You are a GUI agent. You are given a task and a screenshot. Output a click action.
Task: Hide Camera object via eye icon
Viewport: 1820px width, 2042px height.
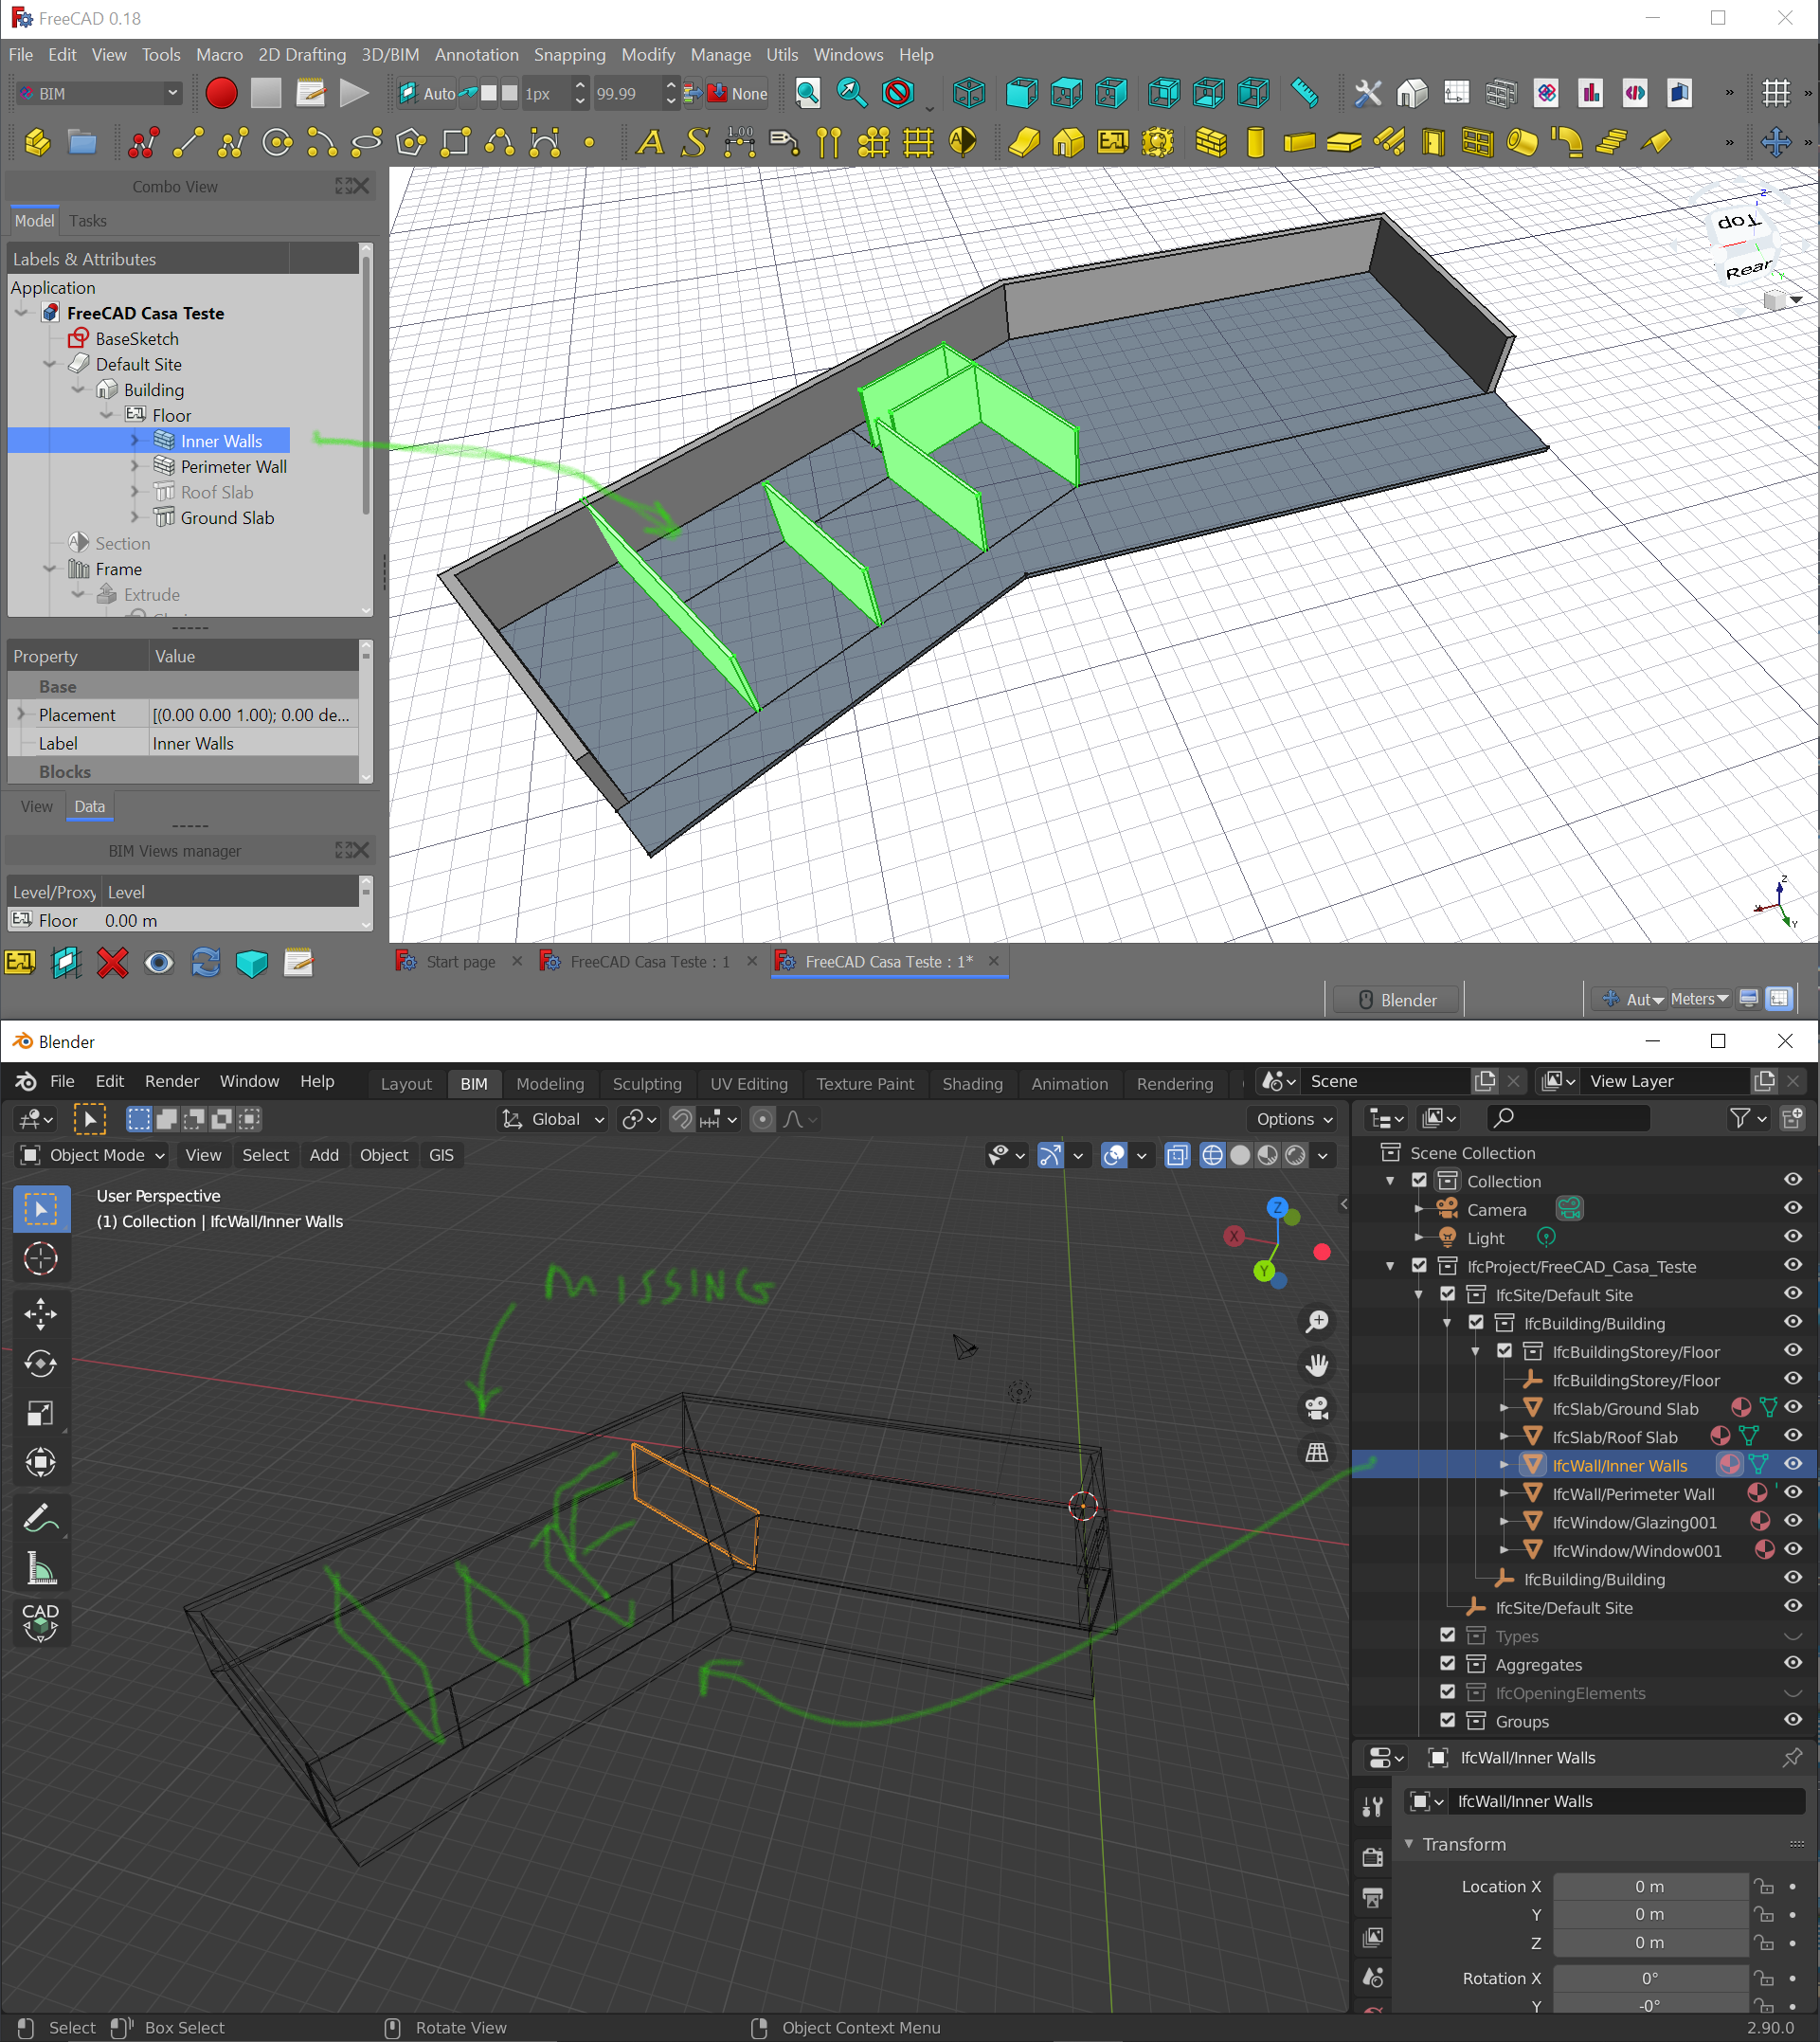click(1793, 1208)
